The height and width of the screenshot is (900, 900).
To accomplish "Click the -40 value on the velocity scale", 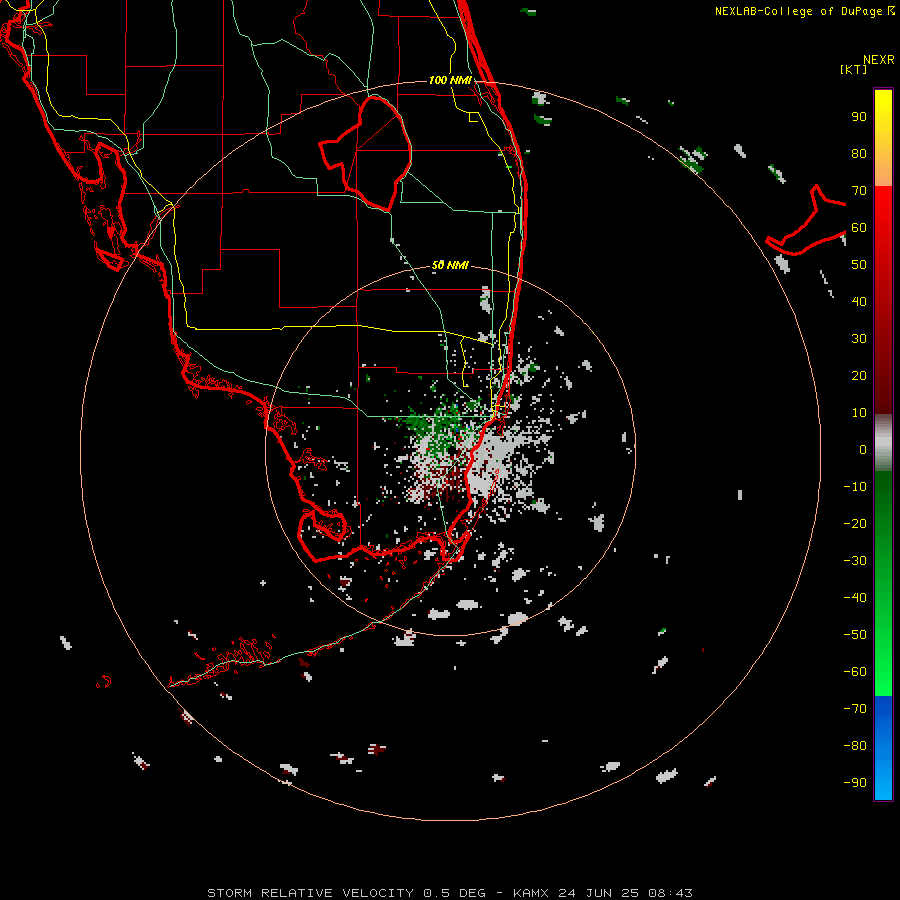I will [x=855, y=598].
